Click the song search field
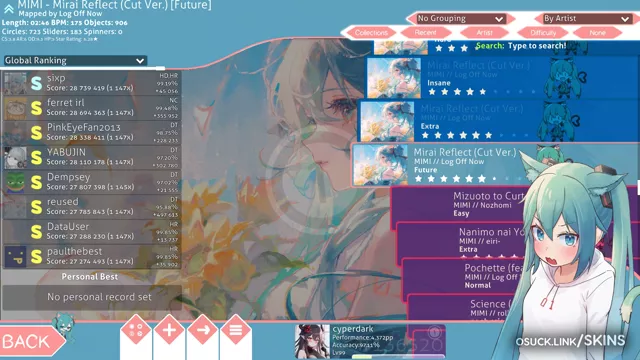The width and height of the screenshot is (640, 360). [x=521, y=46]
